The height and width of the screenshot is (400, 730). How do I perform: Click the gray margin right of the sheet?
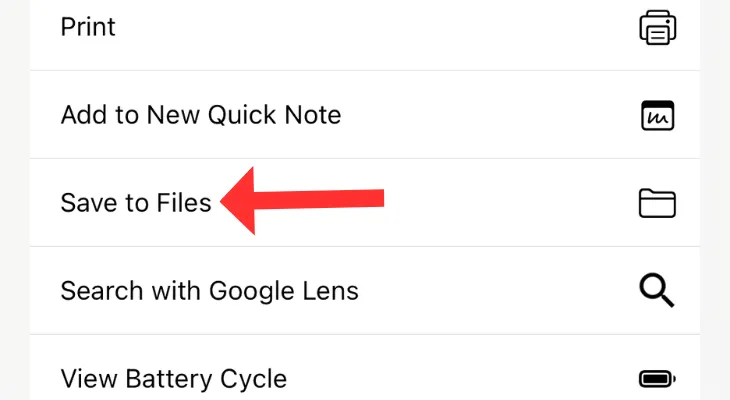[x=715, y=200]
